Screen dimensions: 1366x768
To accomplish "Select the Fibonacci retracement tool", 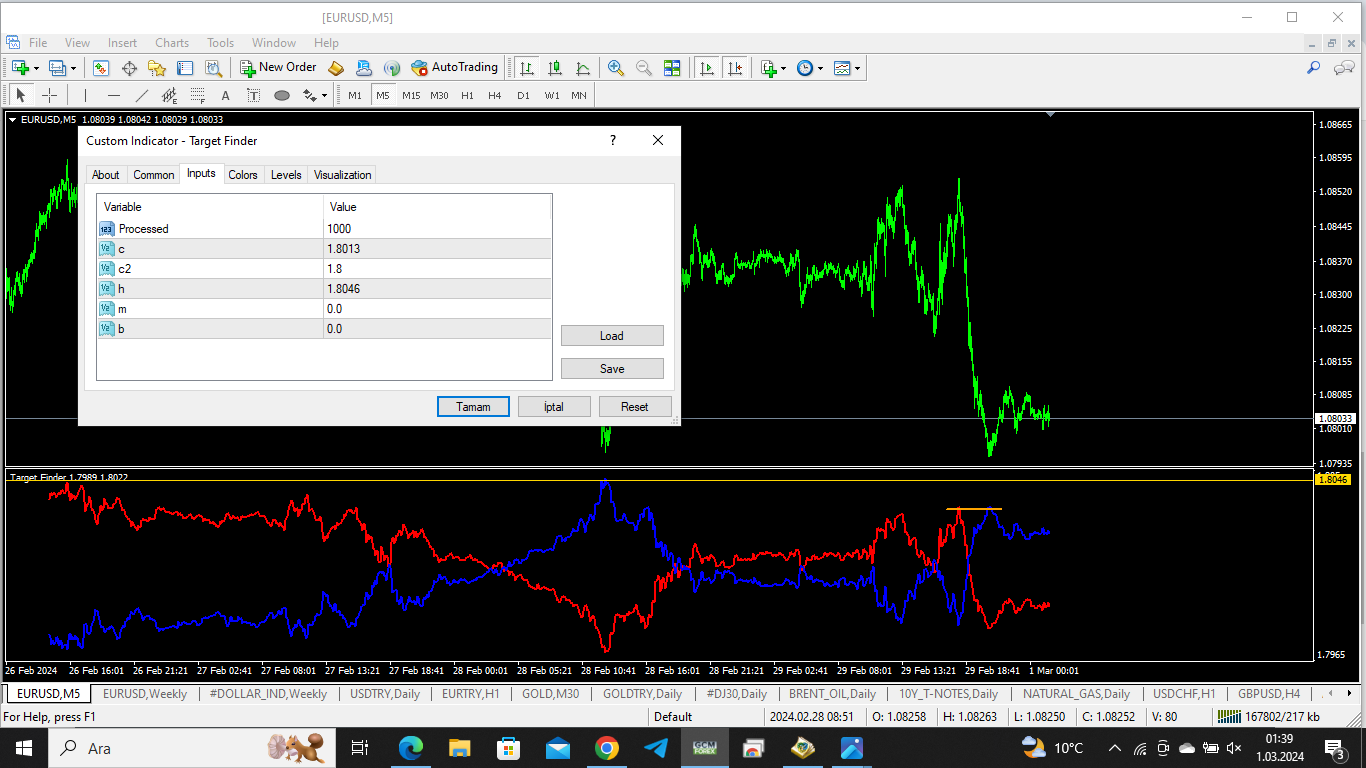I will 198,96.
